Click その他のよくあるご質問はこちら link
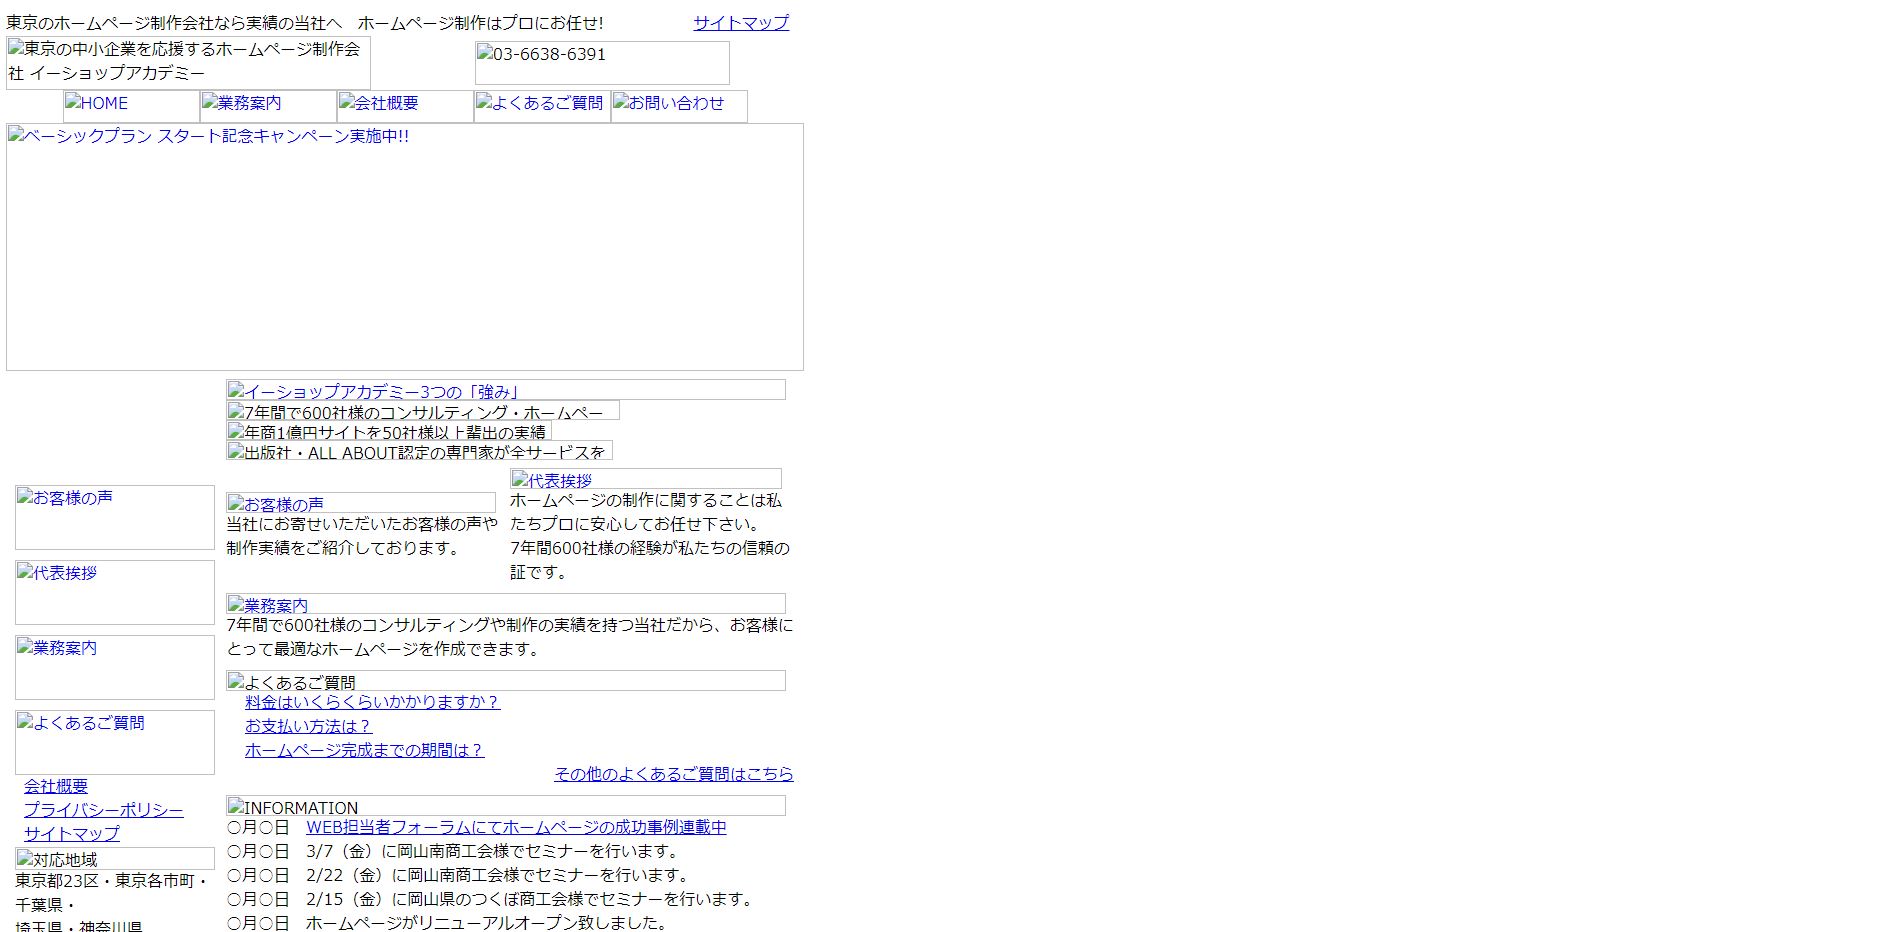 click(674, 773)
